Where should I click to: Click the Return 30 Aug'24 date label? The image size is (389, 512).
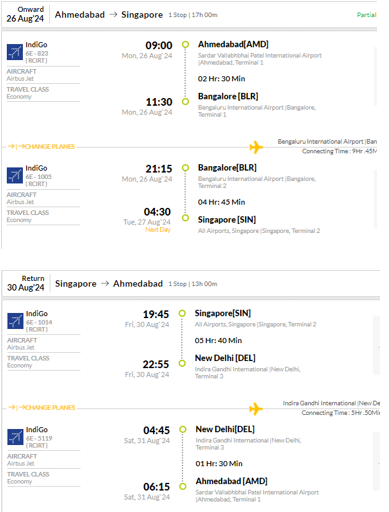26,283
